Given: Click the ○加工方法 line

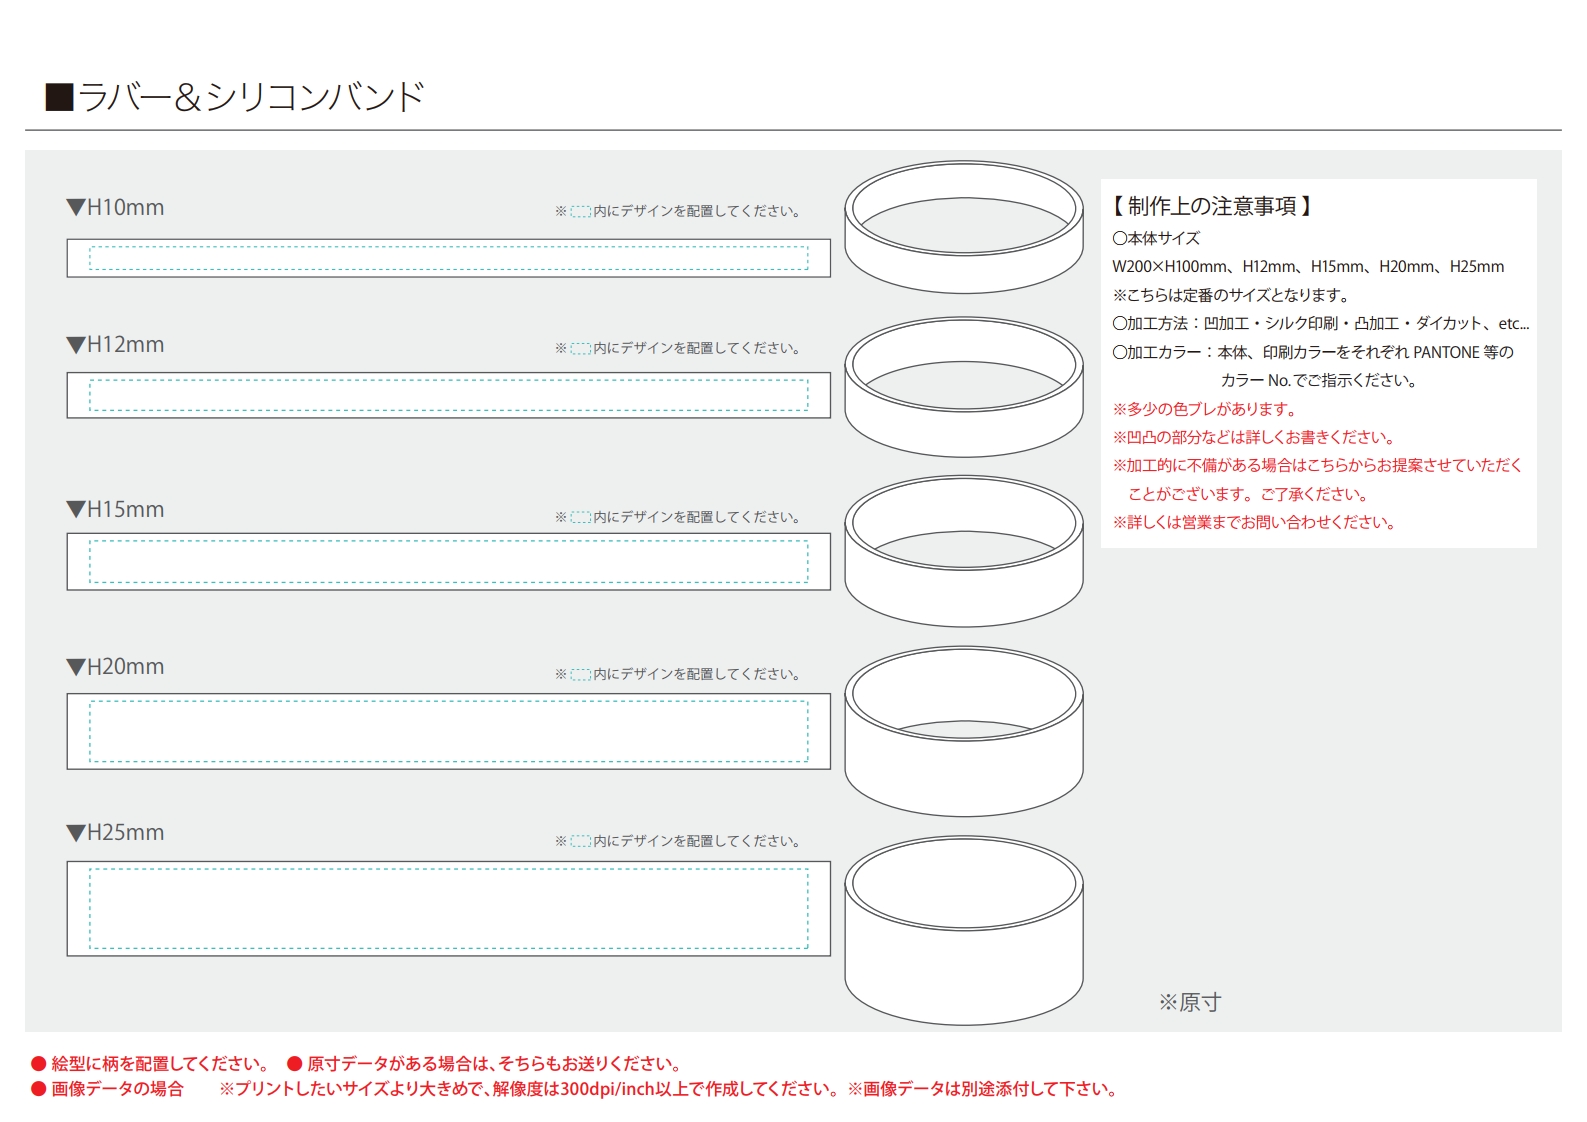Looking at the screenshot, I should coord(1321,323).
